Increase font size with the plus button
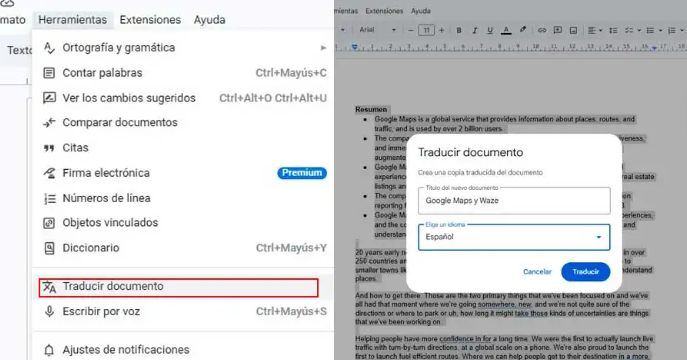The image size is (687, 360). tap(442, 30)
